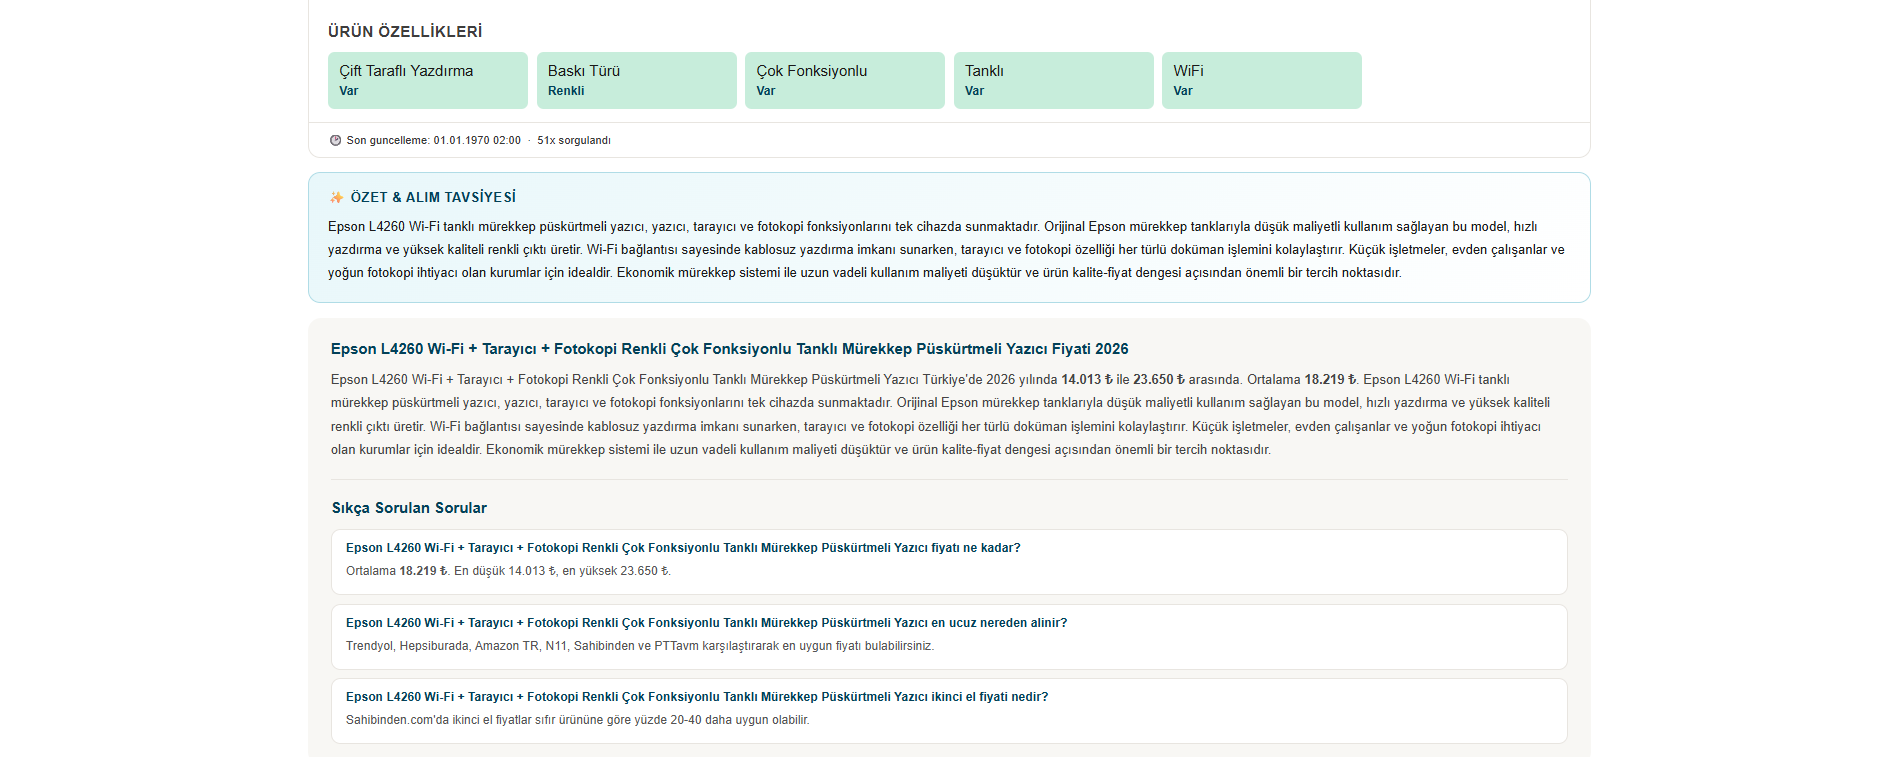Click the sparkle icon next to Özet & Alım Tavsiyesi
The image size is (1891, 757).
coord(337,198)
